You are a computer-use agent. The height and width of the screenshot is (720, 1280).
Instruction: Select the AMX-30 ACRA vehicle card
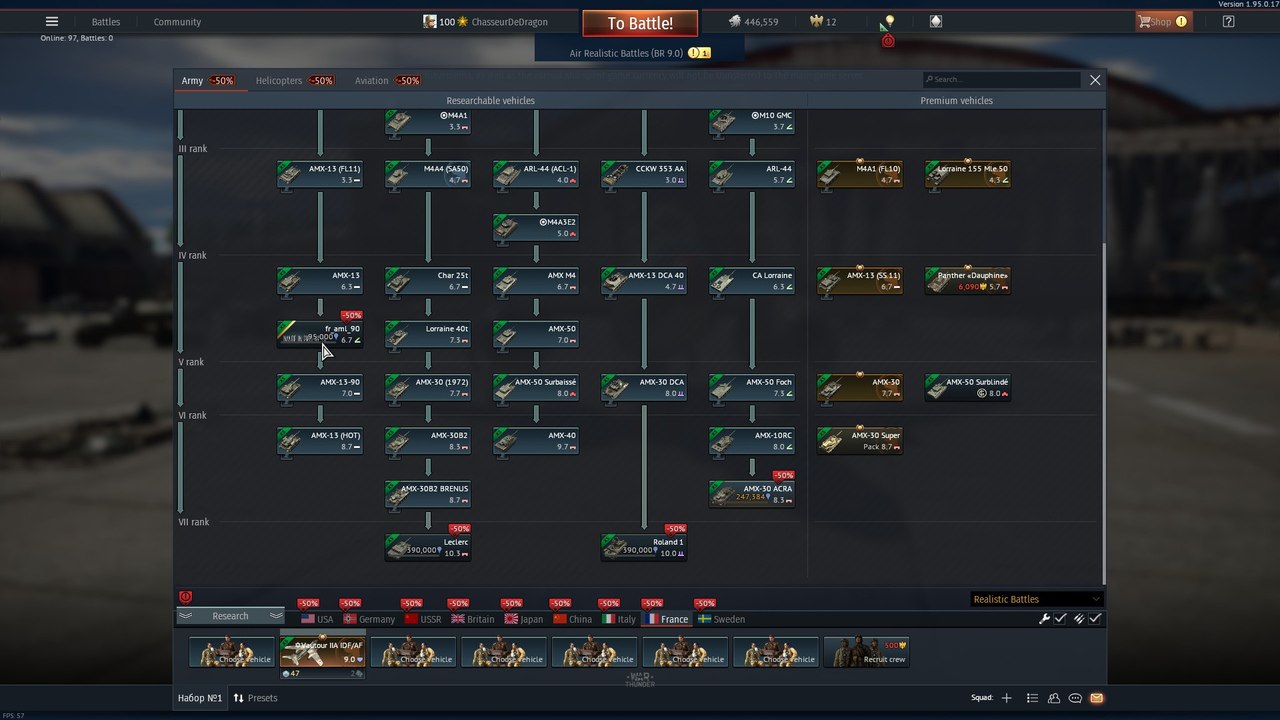(x=752, y=494)
